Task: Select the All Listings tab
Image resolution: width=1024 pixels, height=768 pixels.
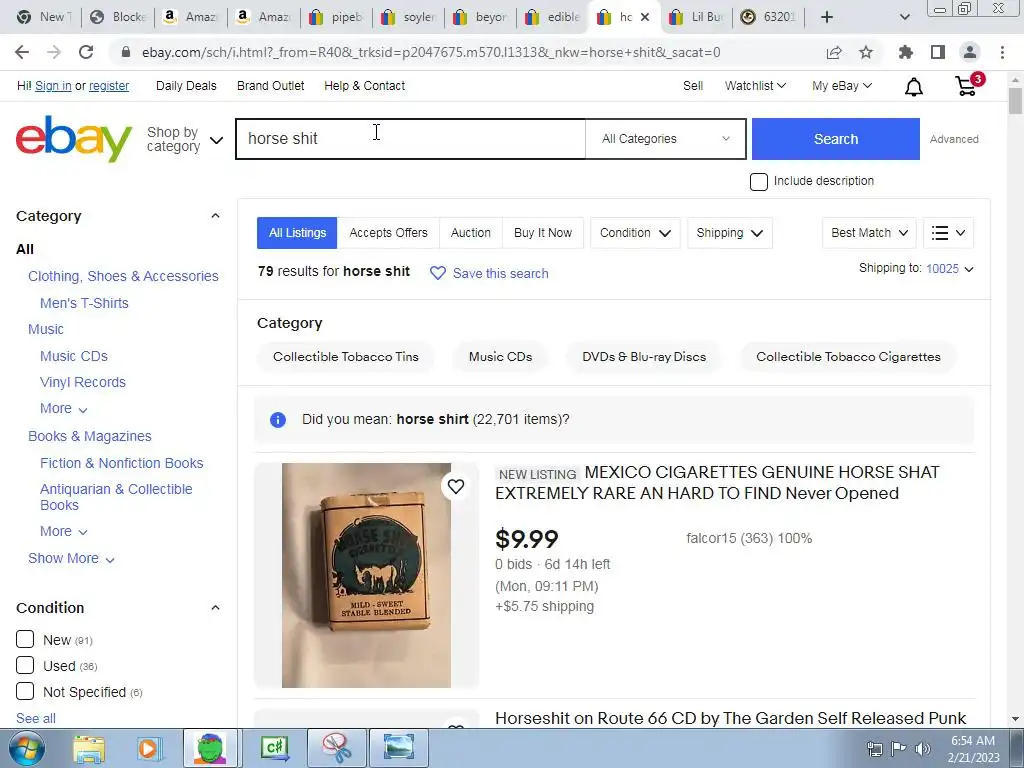Action: (297, 233)
